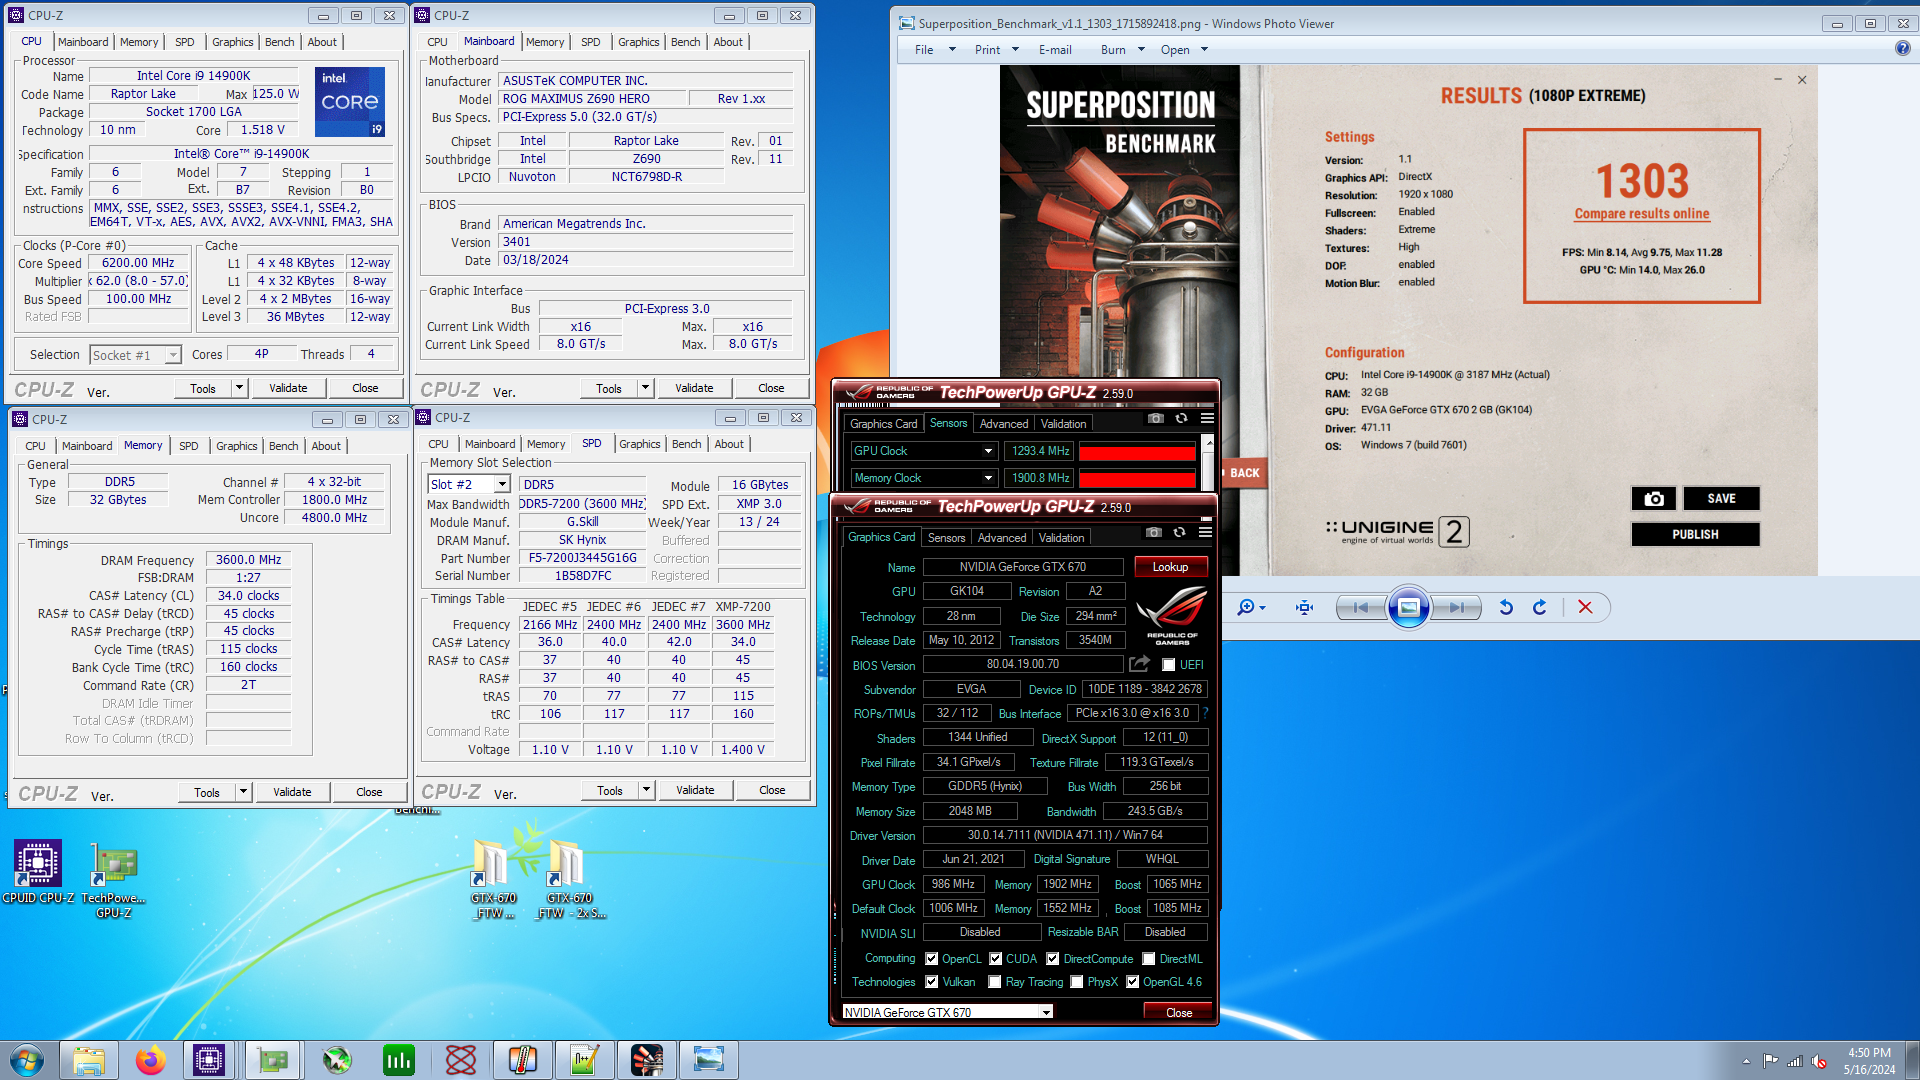Image resolution: width=1920 pixels, height=1080 pixels.
Task: Open CPUID CPU-Z desktop shortcut
Action: pyautogui.click(x=38, y=872)
